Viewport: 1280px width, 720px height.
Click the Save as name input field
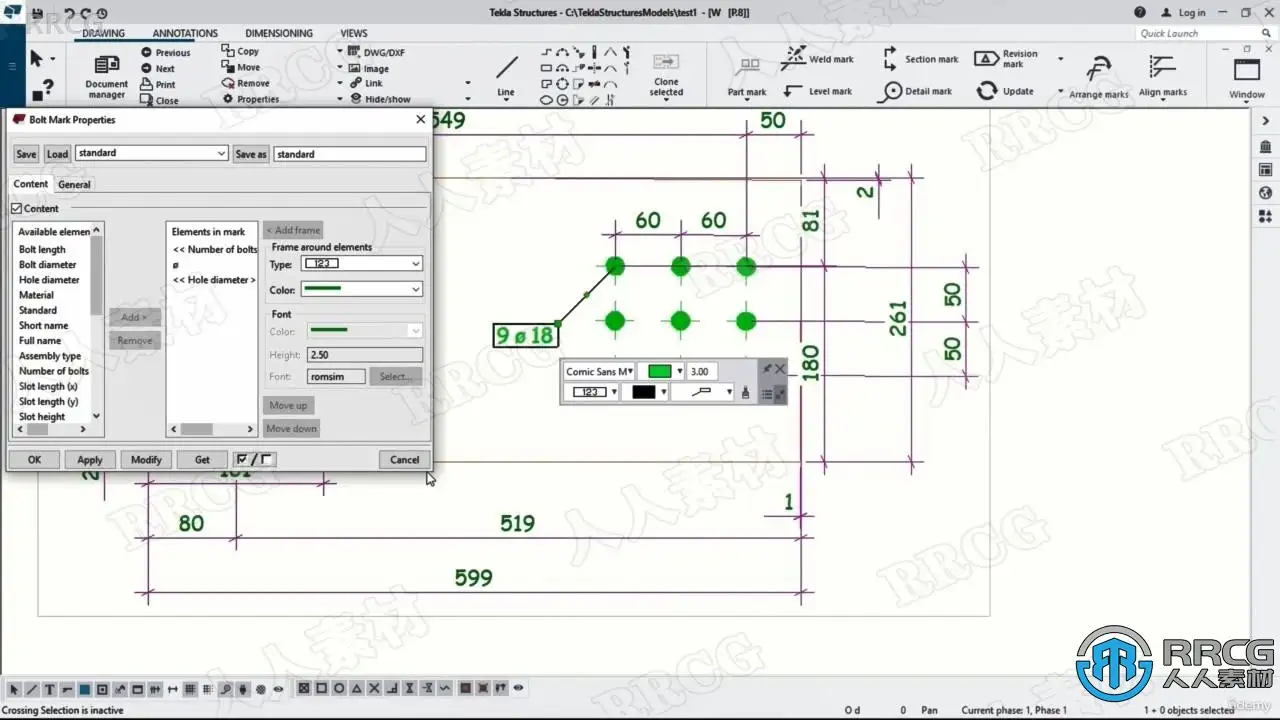(x=350, y=154)
